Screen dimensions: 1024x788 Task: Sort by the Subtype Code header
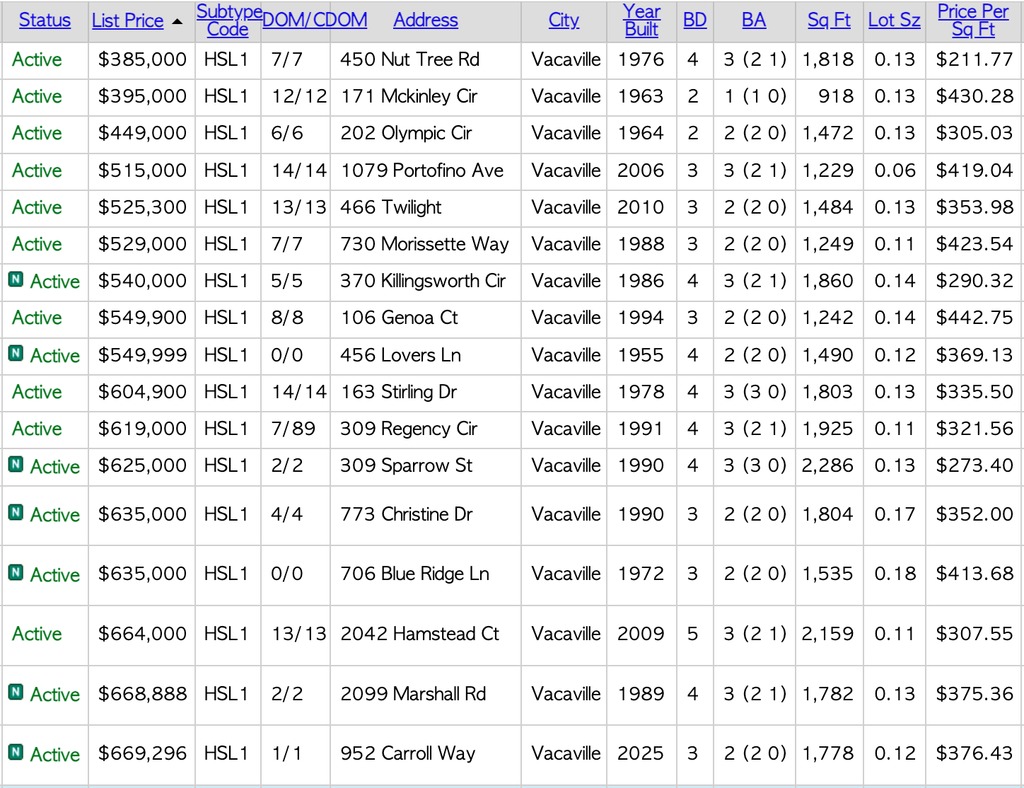[x=227, y=20]
